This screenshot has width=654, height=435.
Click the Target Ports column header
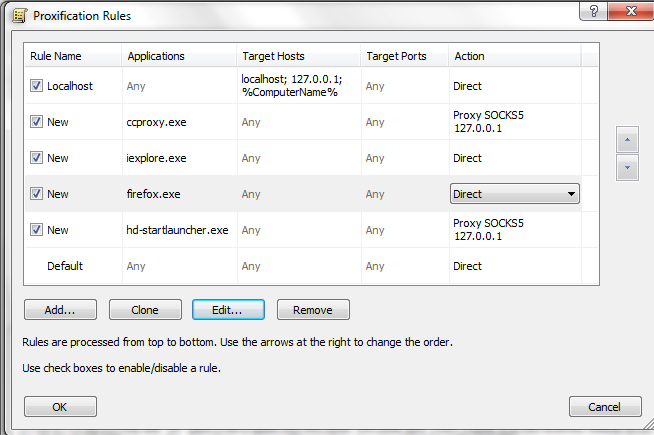coord(405,56)
